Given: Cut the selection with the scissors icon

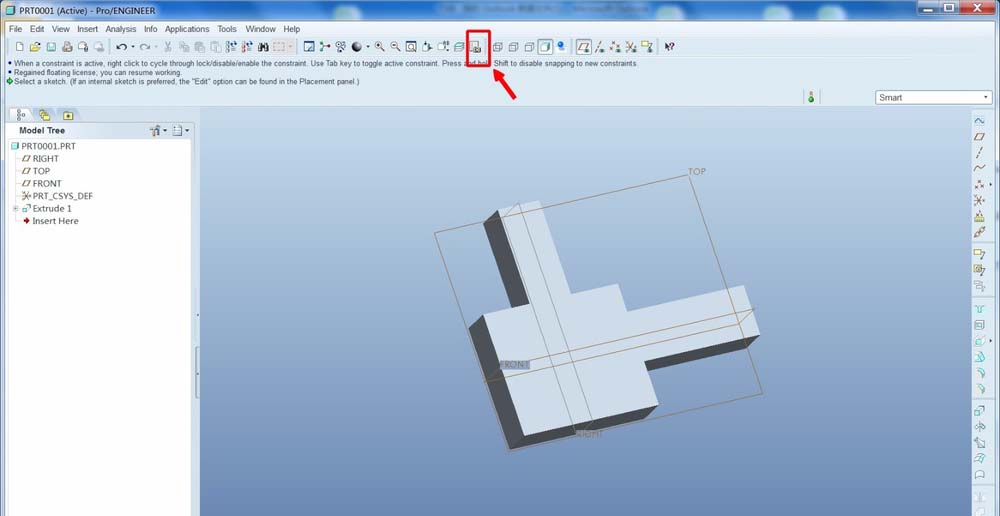Looking at the screenshot, I should click(x=168, y=47).
